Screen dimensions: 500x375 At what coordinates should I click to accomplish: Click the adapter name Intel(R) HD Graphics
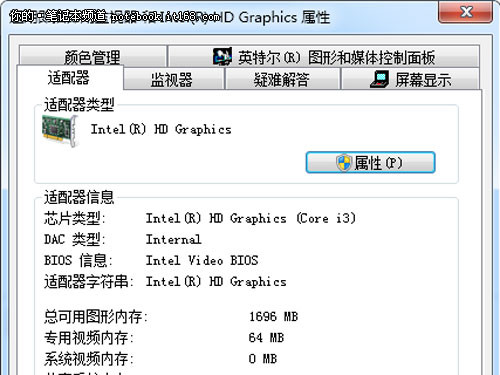161,129
